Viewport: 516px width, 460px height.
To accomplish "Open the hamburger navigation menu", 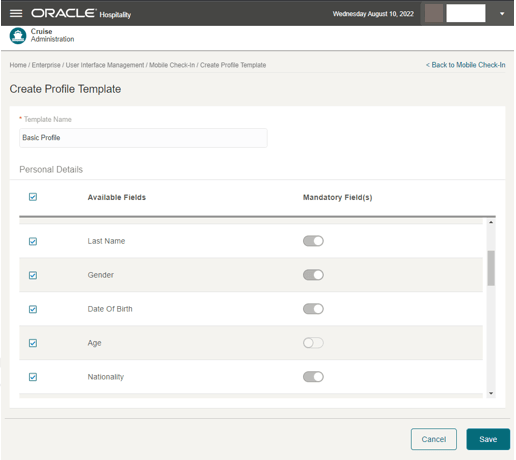I will click(16, 13).
